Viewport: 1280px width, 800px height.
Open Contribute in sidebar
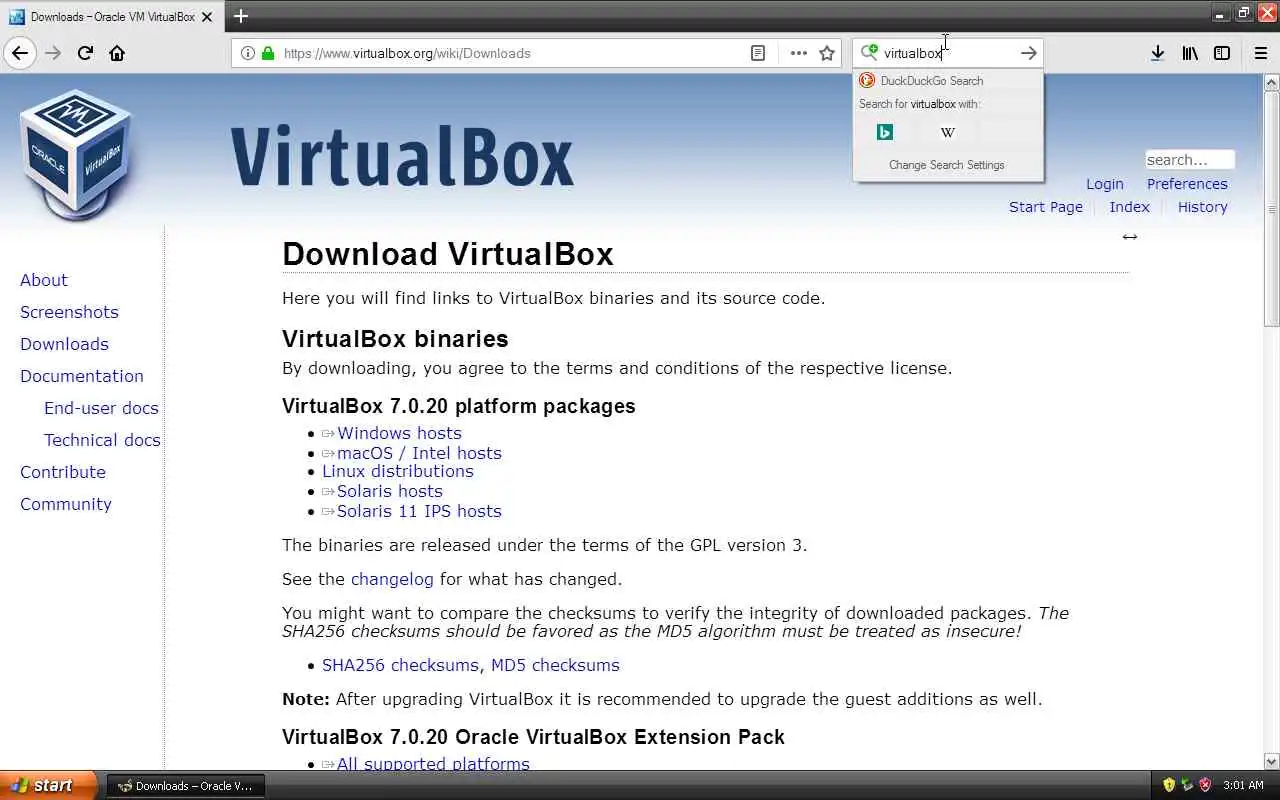coord(63,472)
